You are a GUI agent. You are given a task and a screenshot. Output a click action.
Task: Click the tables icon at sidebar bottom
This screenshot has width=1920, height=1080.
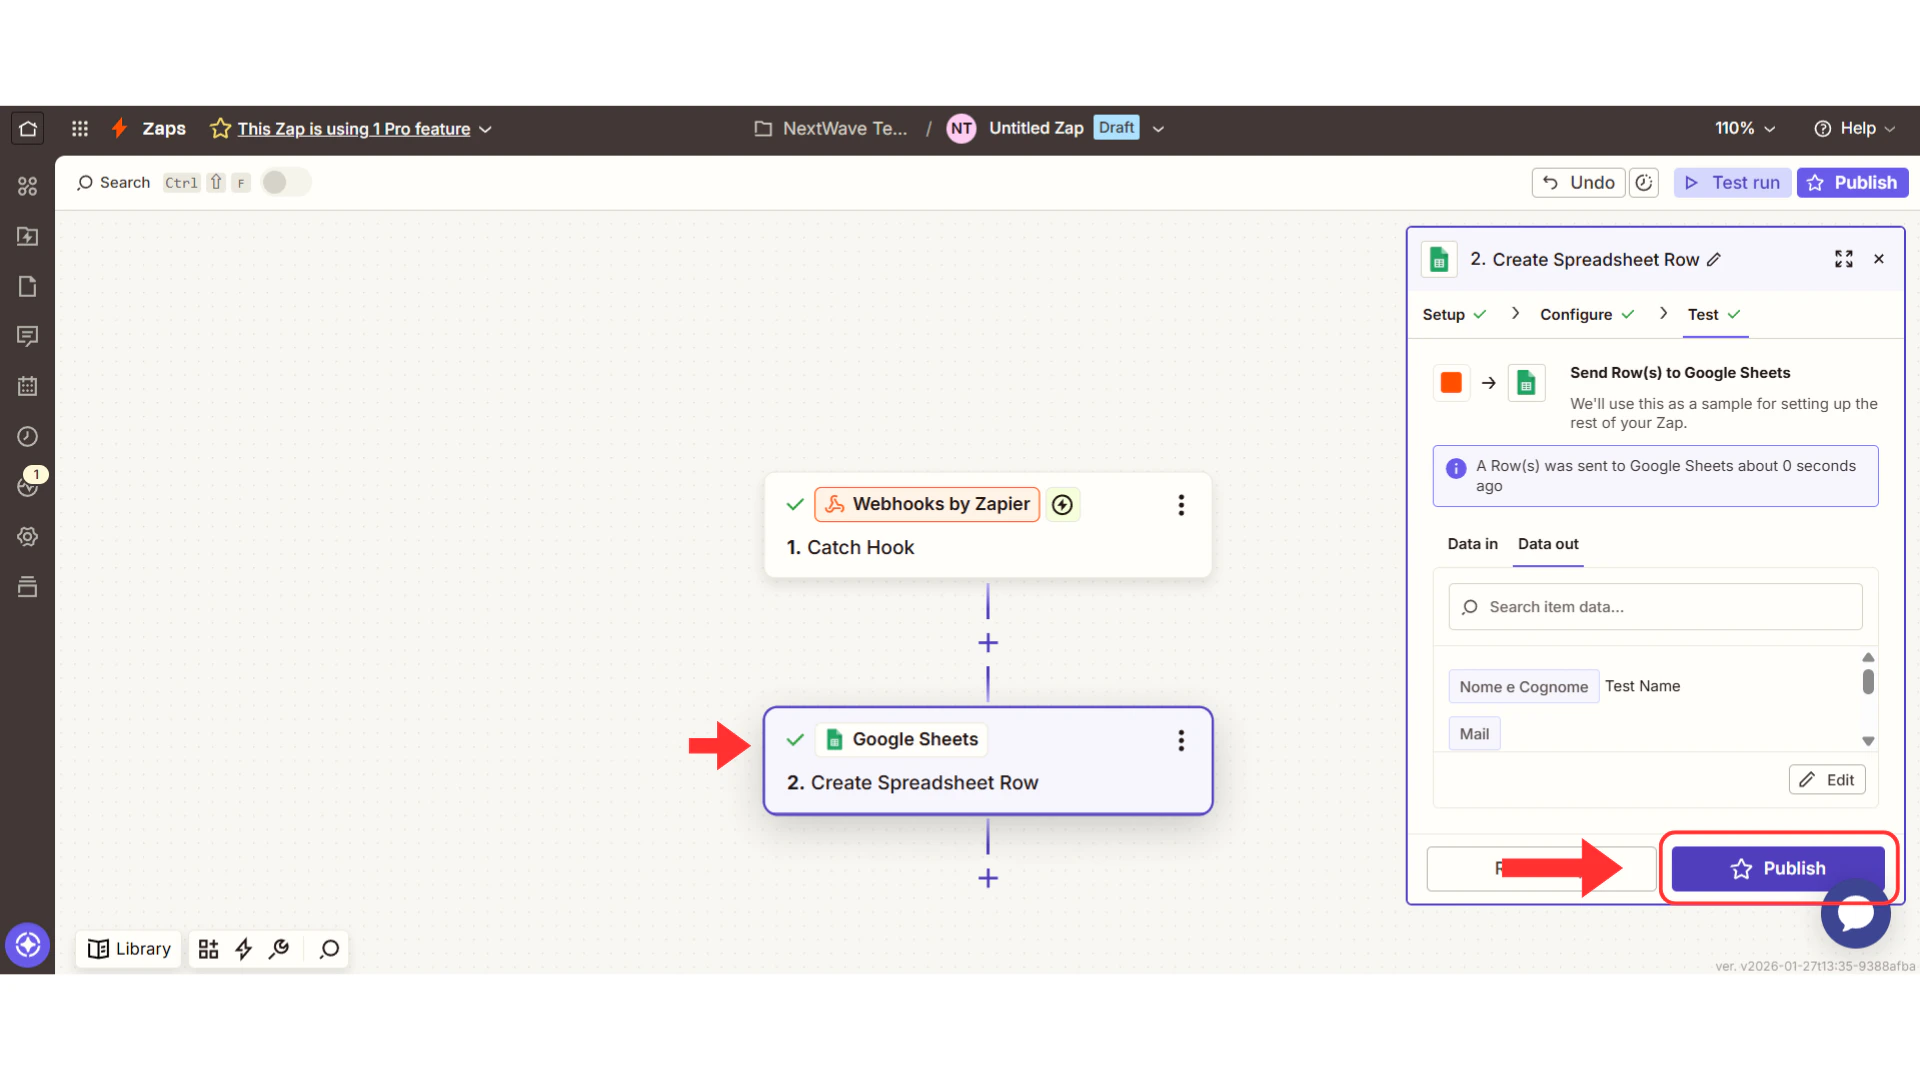click(x=27, y=587)
